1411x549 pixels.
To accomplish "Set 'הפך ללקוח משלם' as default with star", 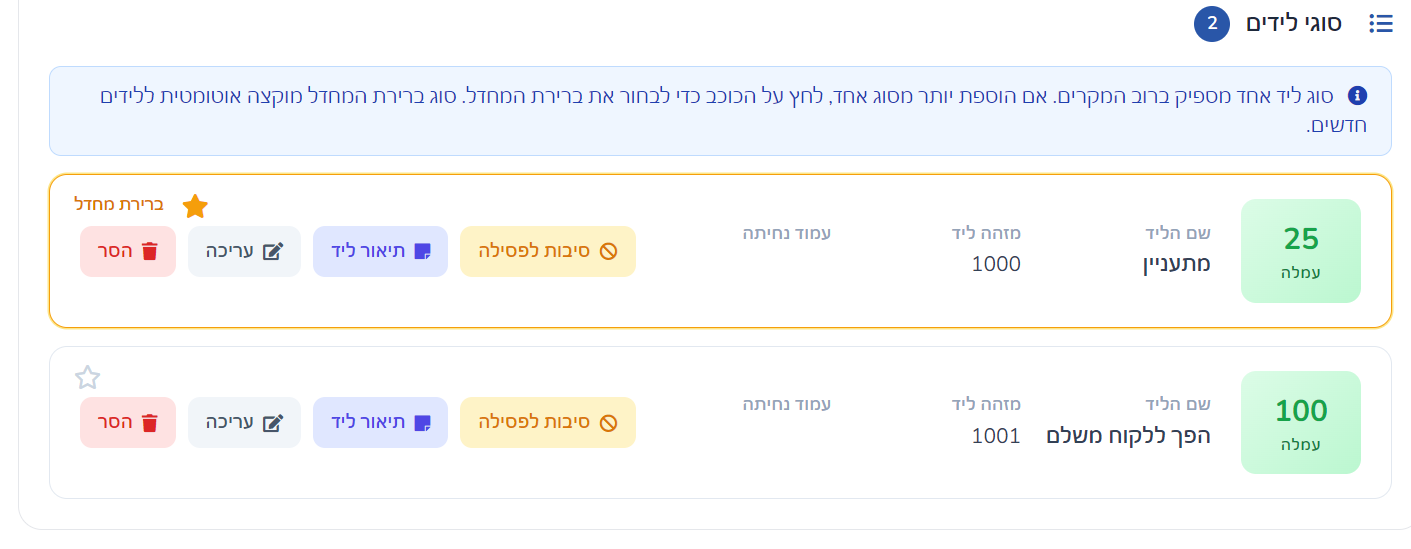I will tap(88, 378).
